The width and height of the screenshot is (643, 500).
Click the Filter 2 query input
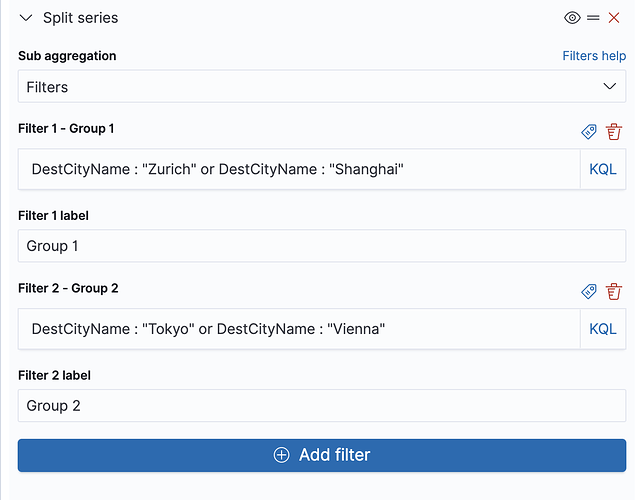tap(298, 329)
